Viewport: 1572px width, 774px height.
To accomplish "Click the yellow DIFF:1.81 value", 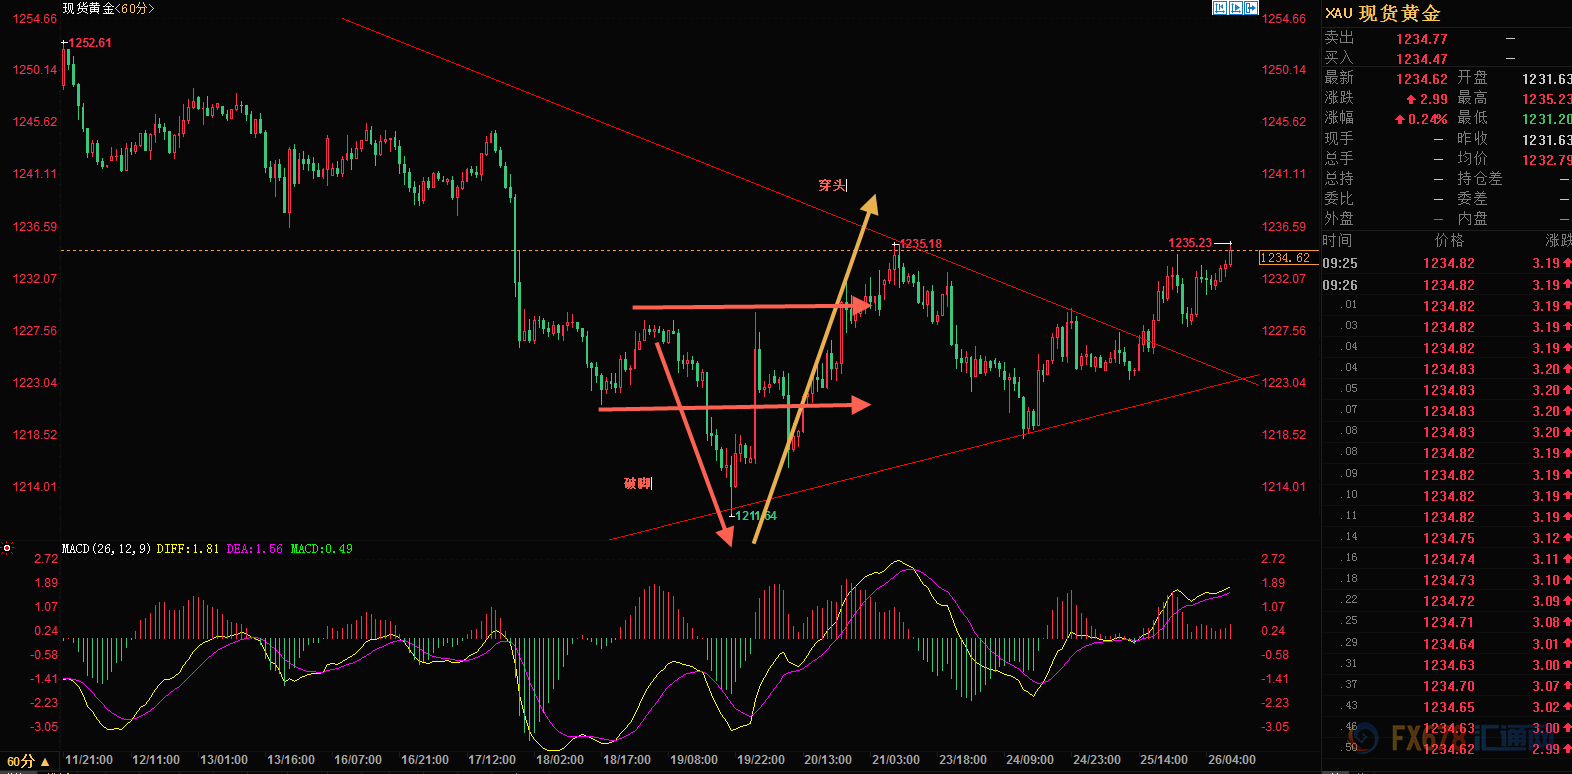I will tap(188, 549).
